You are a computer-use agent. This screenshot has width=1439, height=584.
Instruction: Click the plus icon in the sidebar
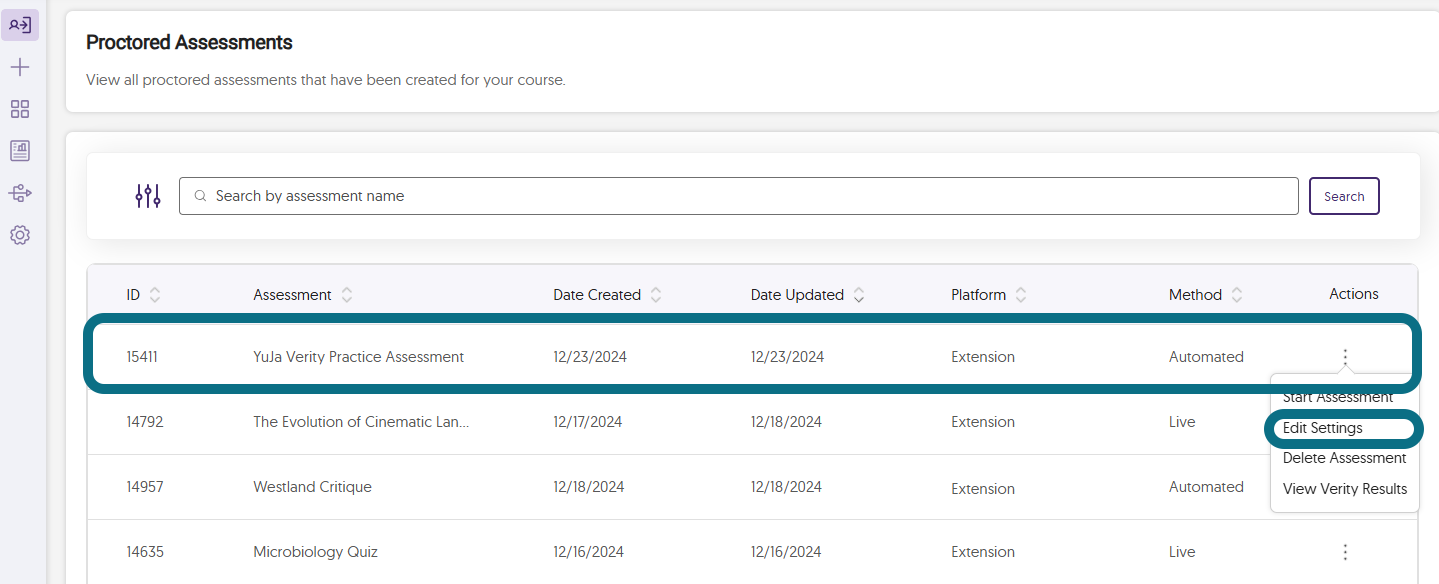pyautogui.click(x=20, y=67)
